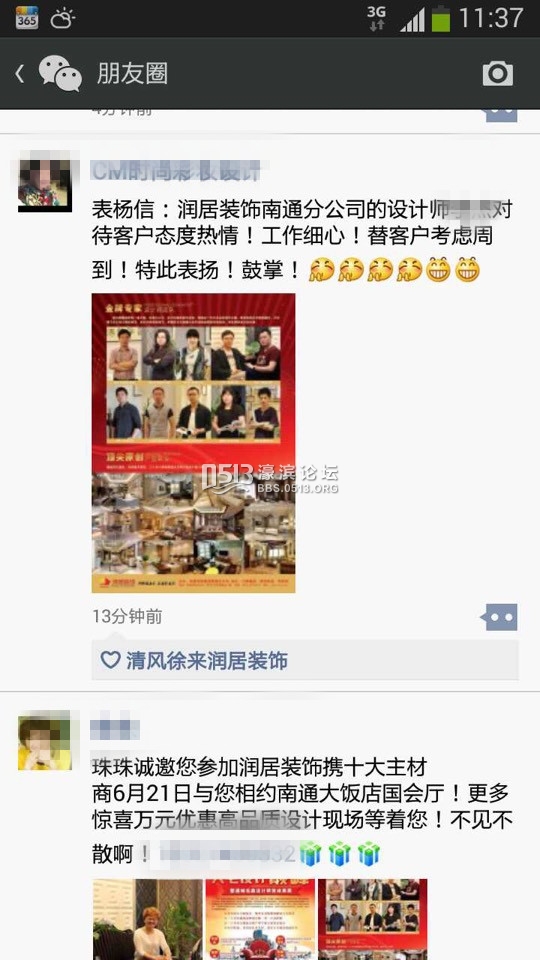Screen dimensions: 540x960
Task: Tap the heart like icon
Action: [x=110, y=660]
